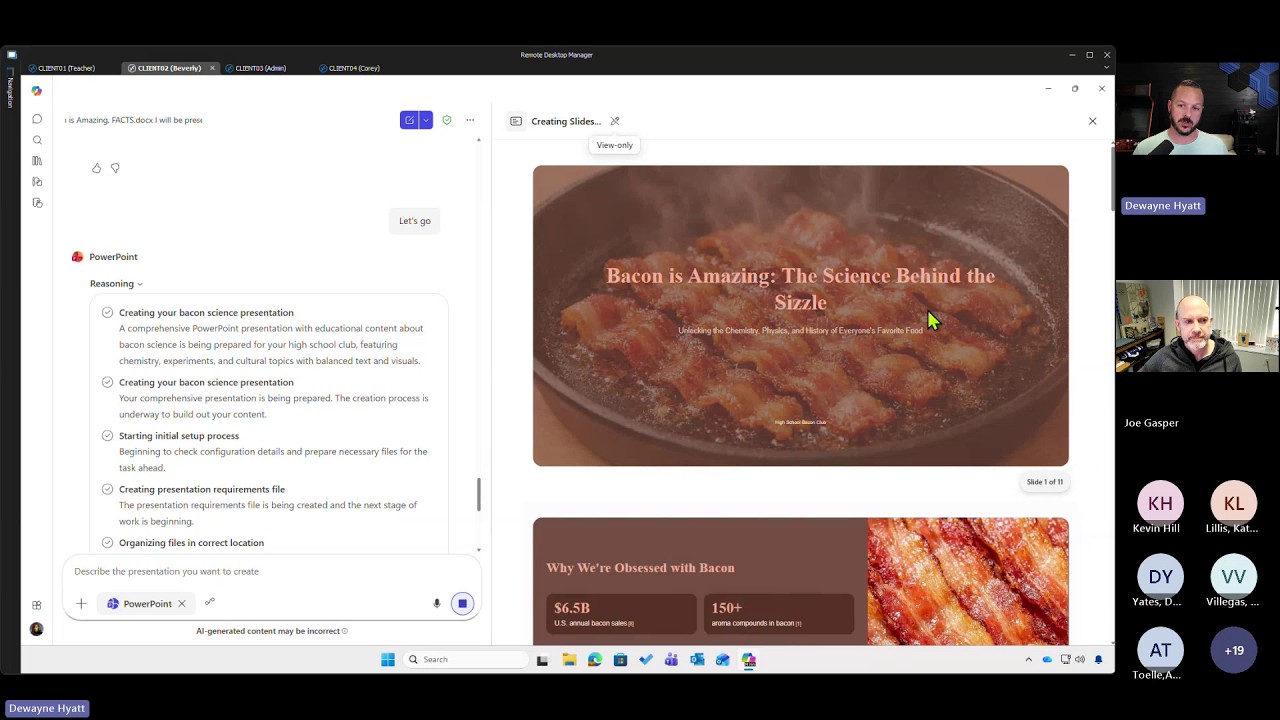Show hidden system tray icons chevron
This screenshot has height=720, width=1280.
(x=1028, y=660)
